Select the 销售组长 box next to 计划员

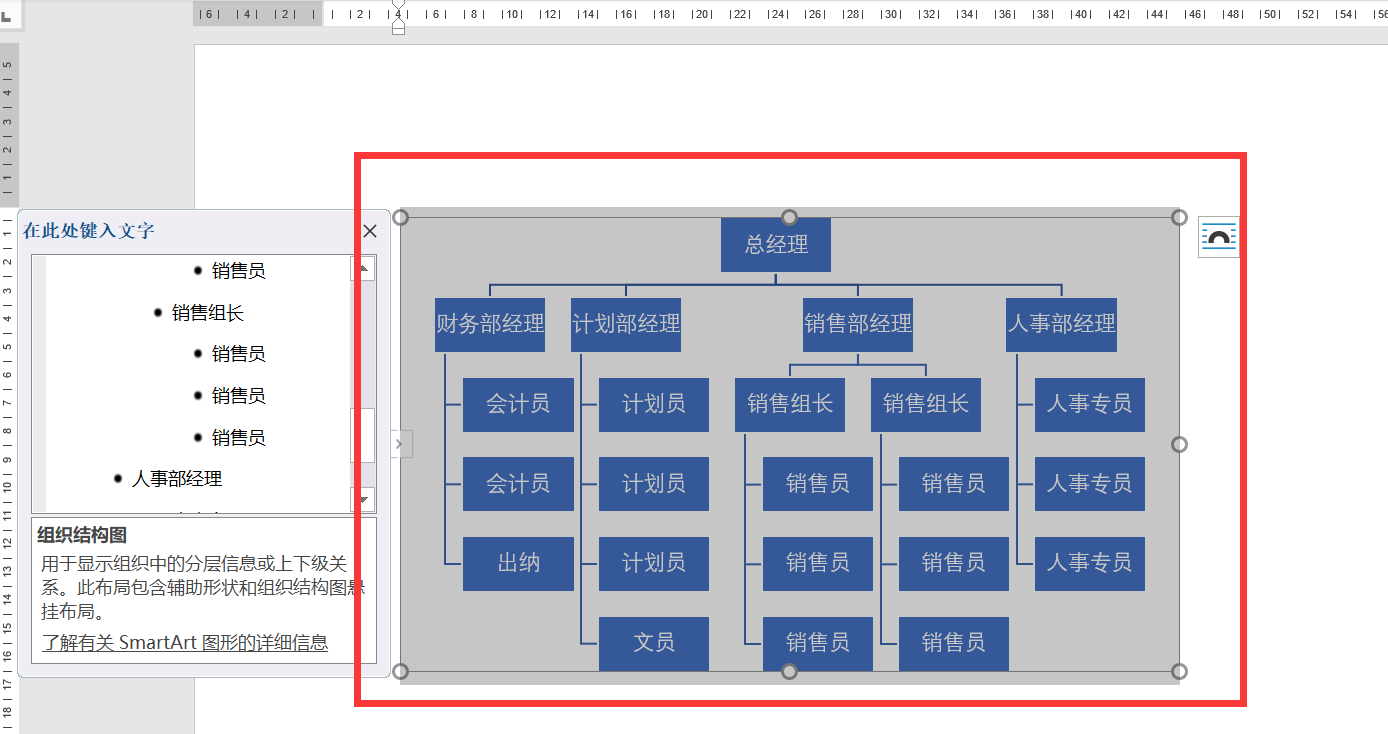point(790,405)
